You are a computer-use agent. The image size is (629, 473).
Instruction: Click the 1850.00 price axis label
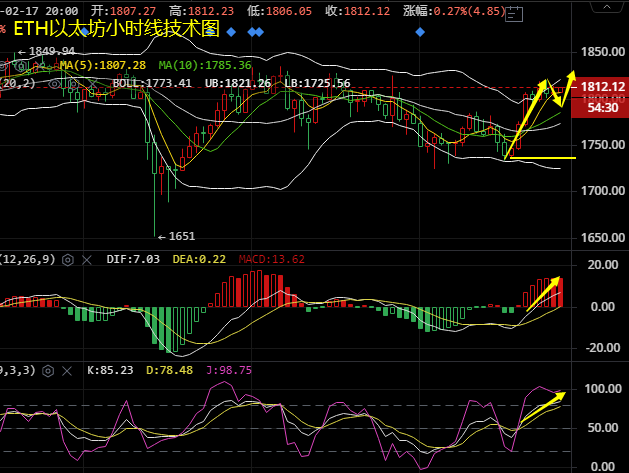pos(603,52)
